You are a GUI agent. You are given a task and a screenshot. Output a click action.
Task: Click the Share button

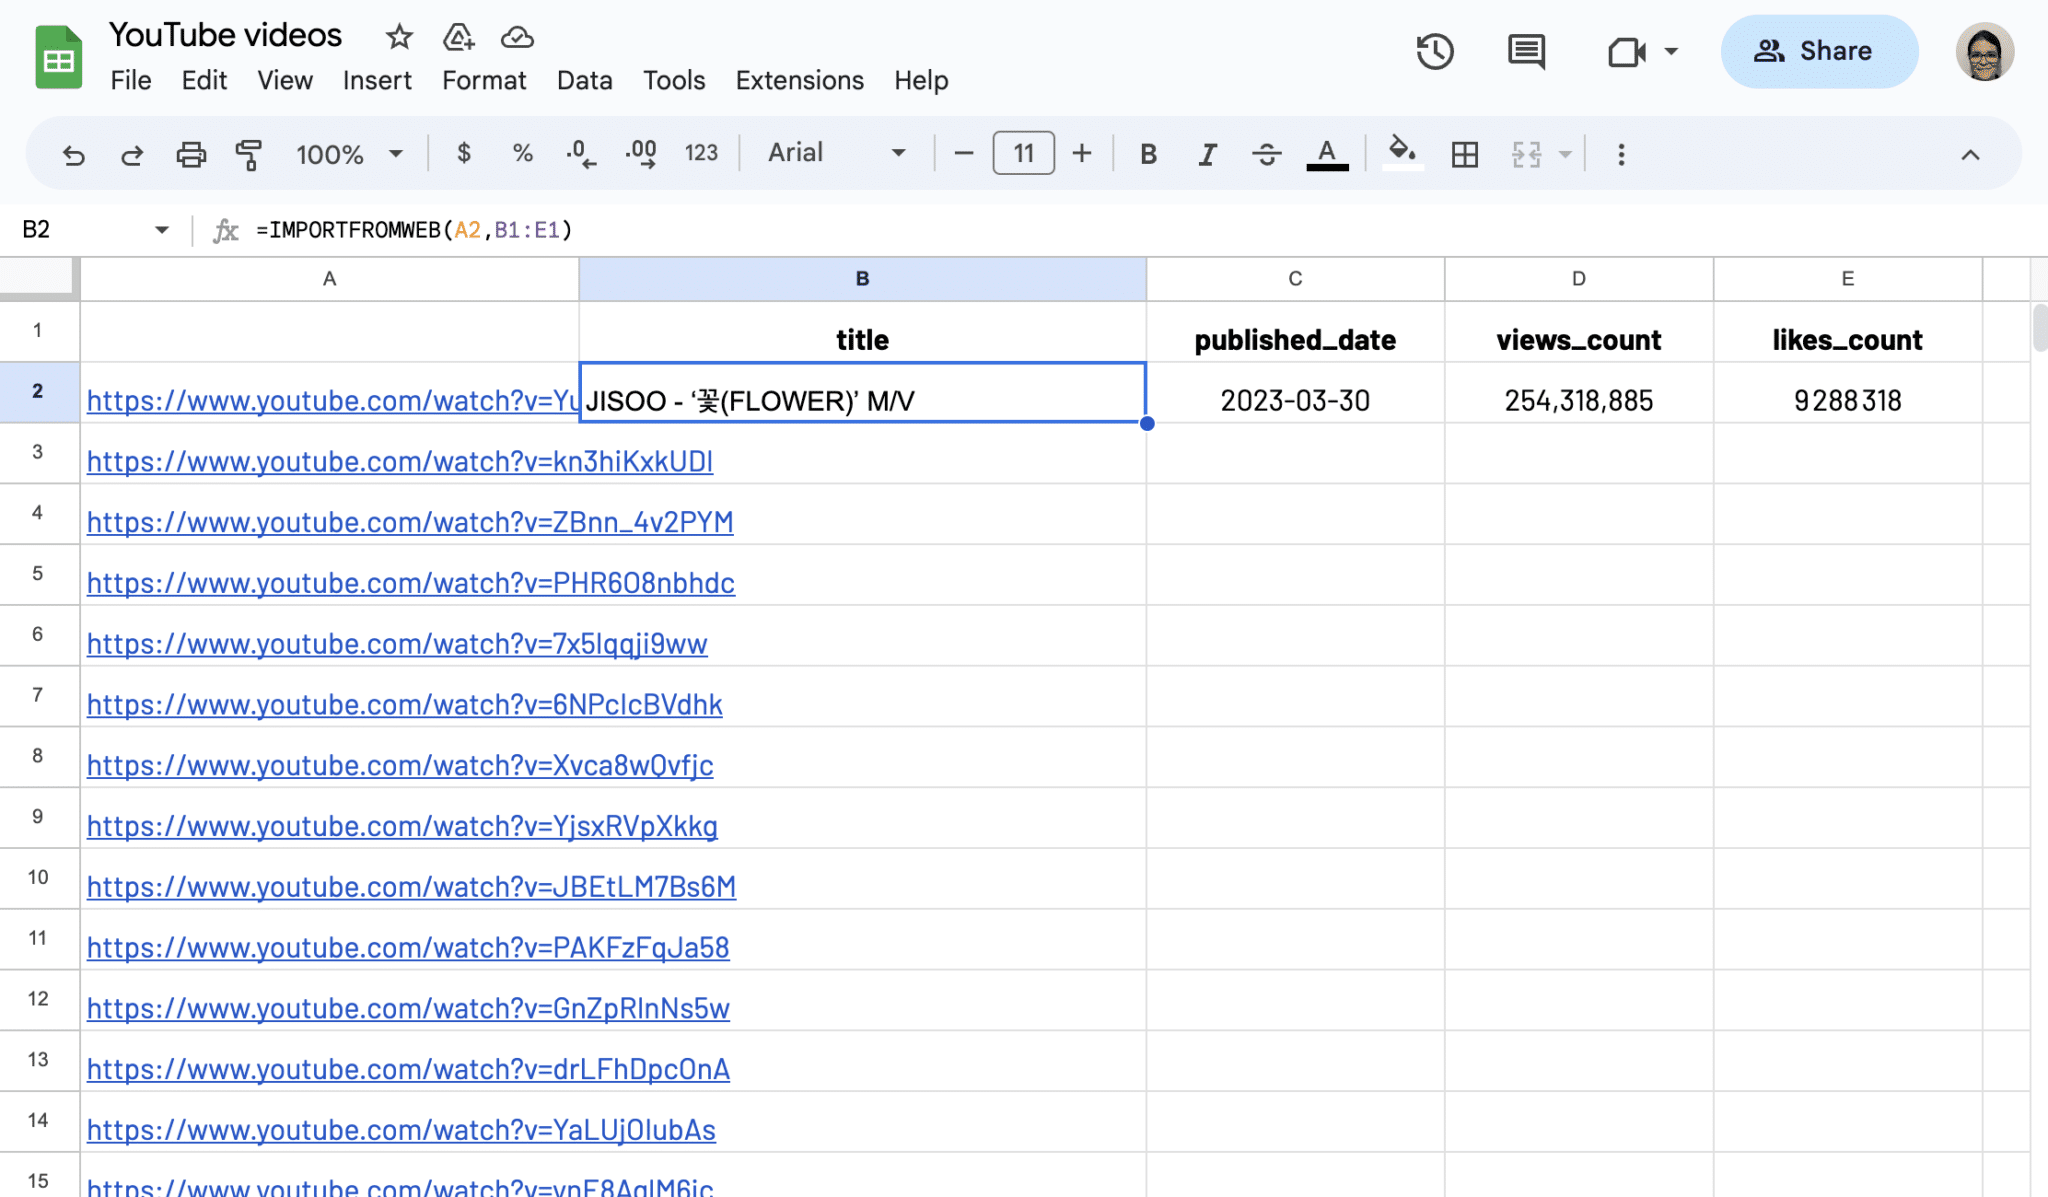[1820, 51]
